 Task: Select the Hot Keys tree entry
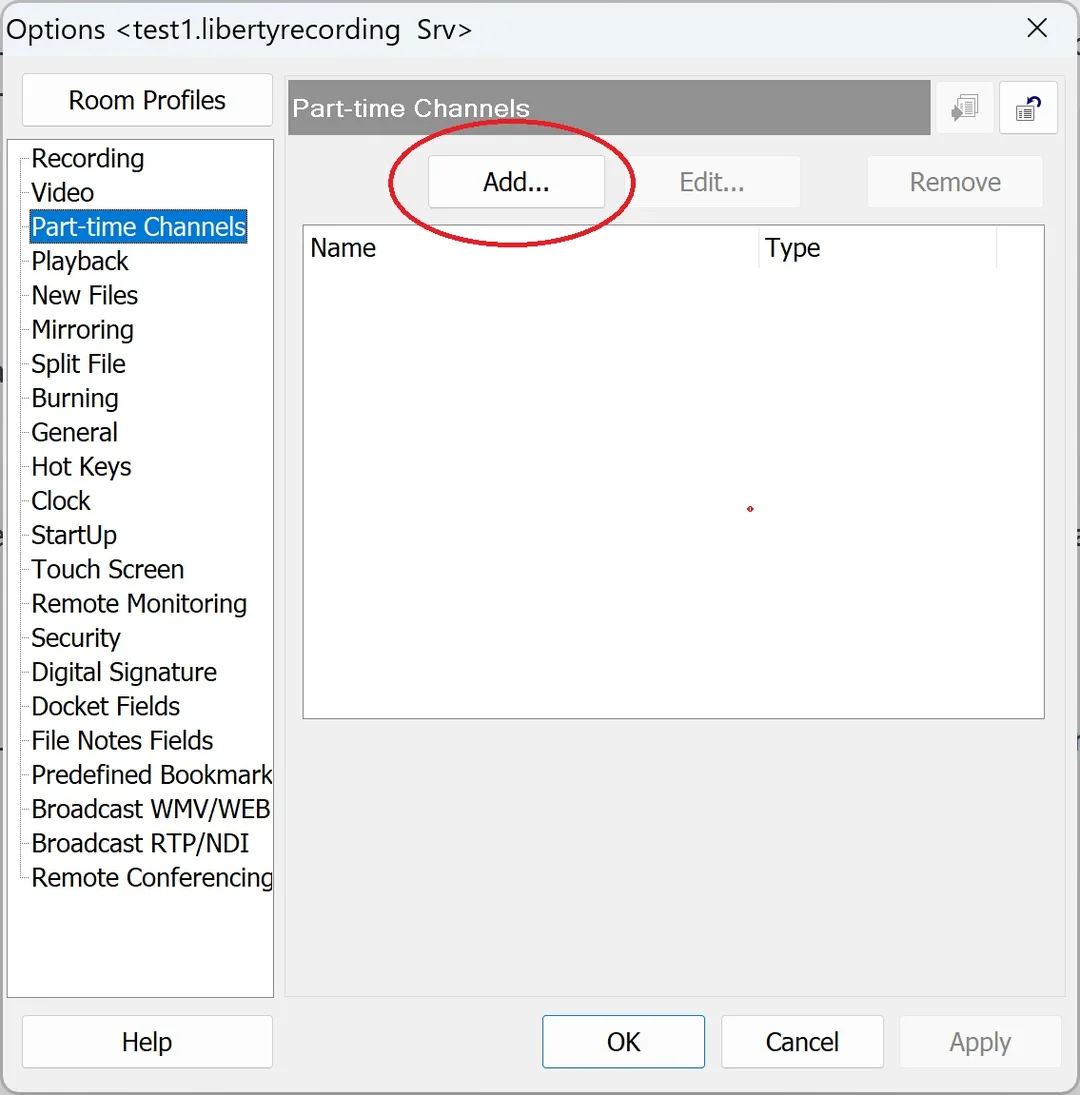[x=82, y=466]
